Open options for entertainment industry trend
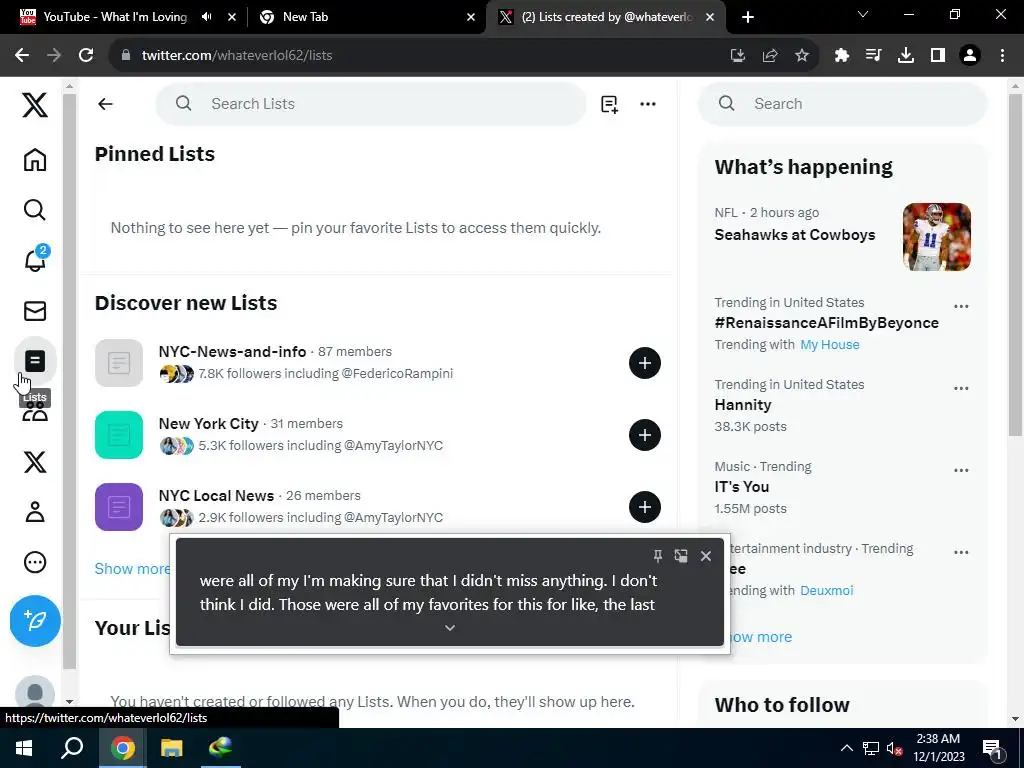This screenshot has height=768, width=1024. pos(961,552)
